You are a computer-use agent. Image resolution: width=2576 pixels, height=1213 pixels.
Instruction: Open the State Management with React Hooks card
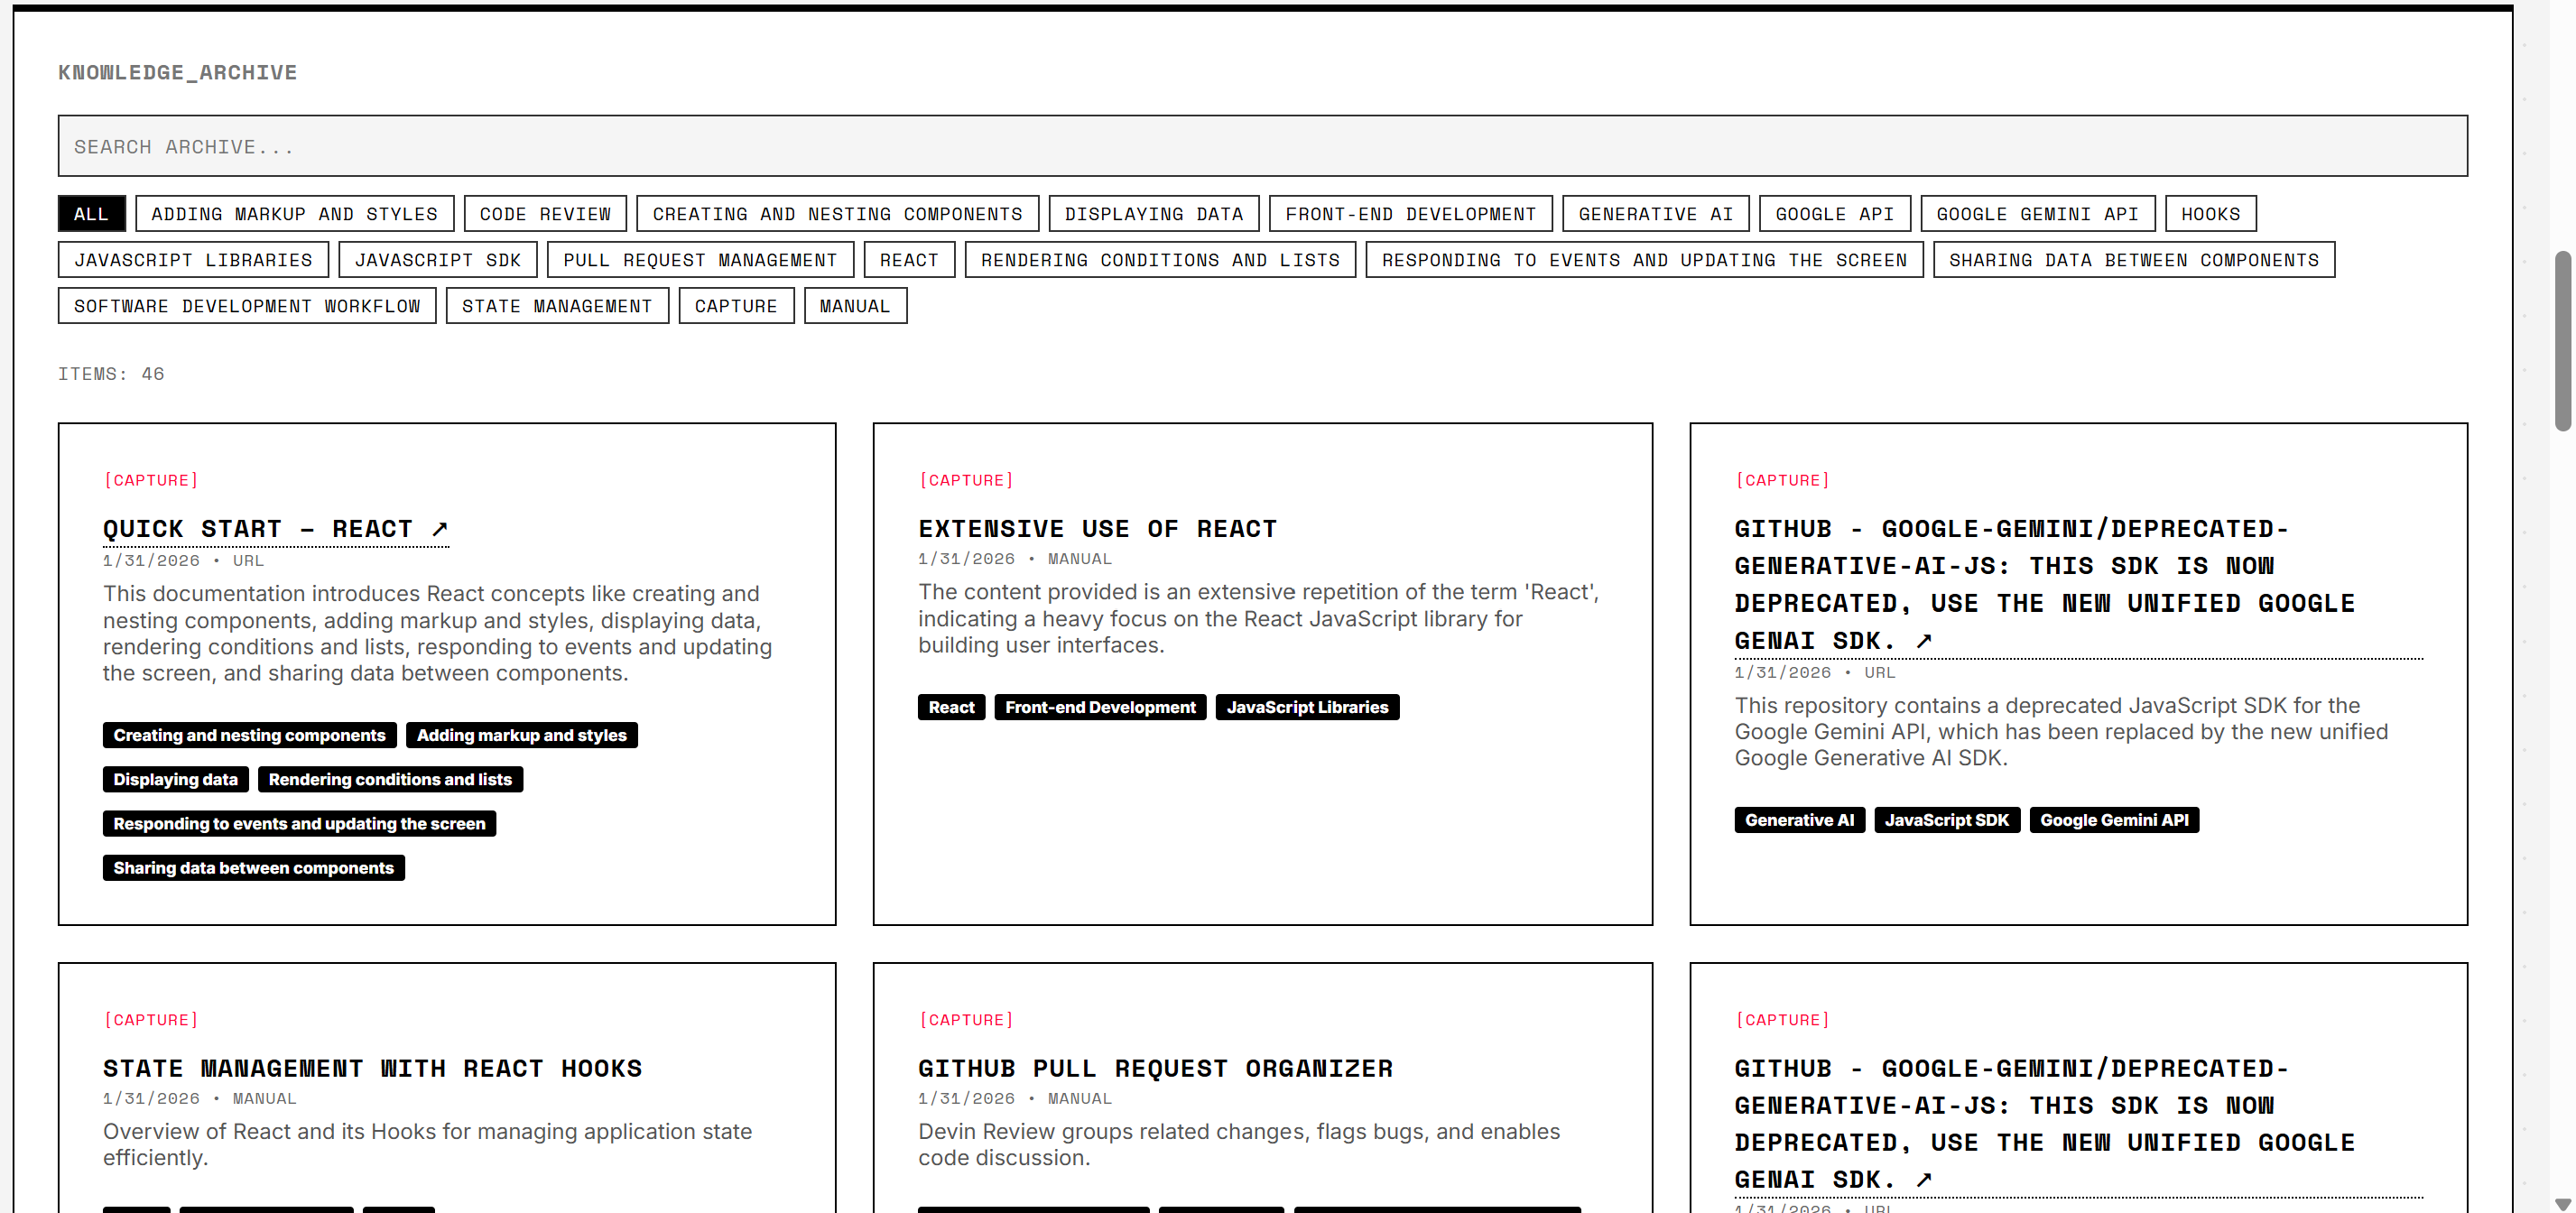(372, 1068)
